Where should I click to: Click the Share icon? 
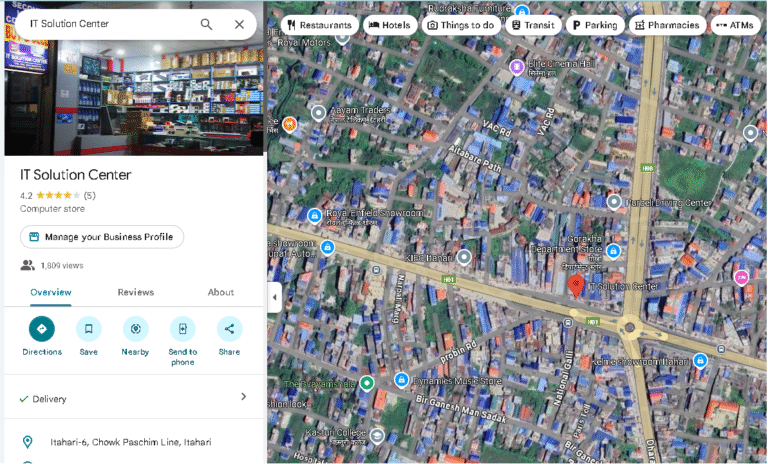coord(229,329)
